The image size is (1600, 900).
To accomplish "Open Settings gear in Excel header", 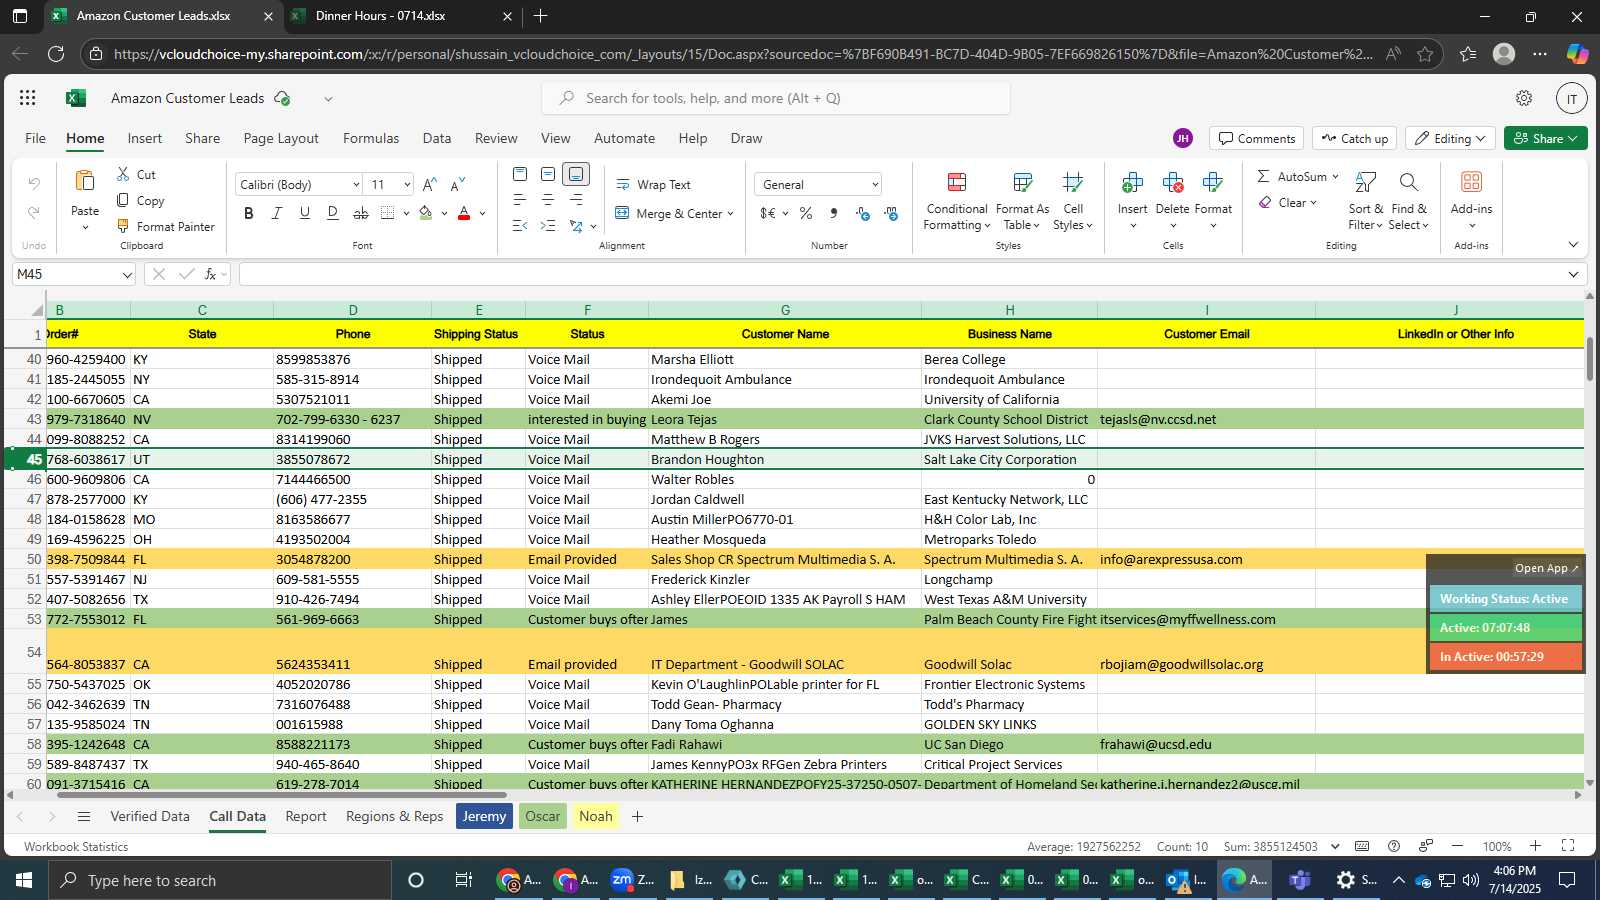I will point(1524,98).
